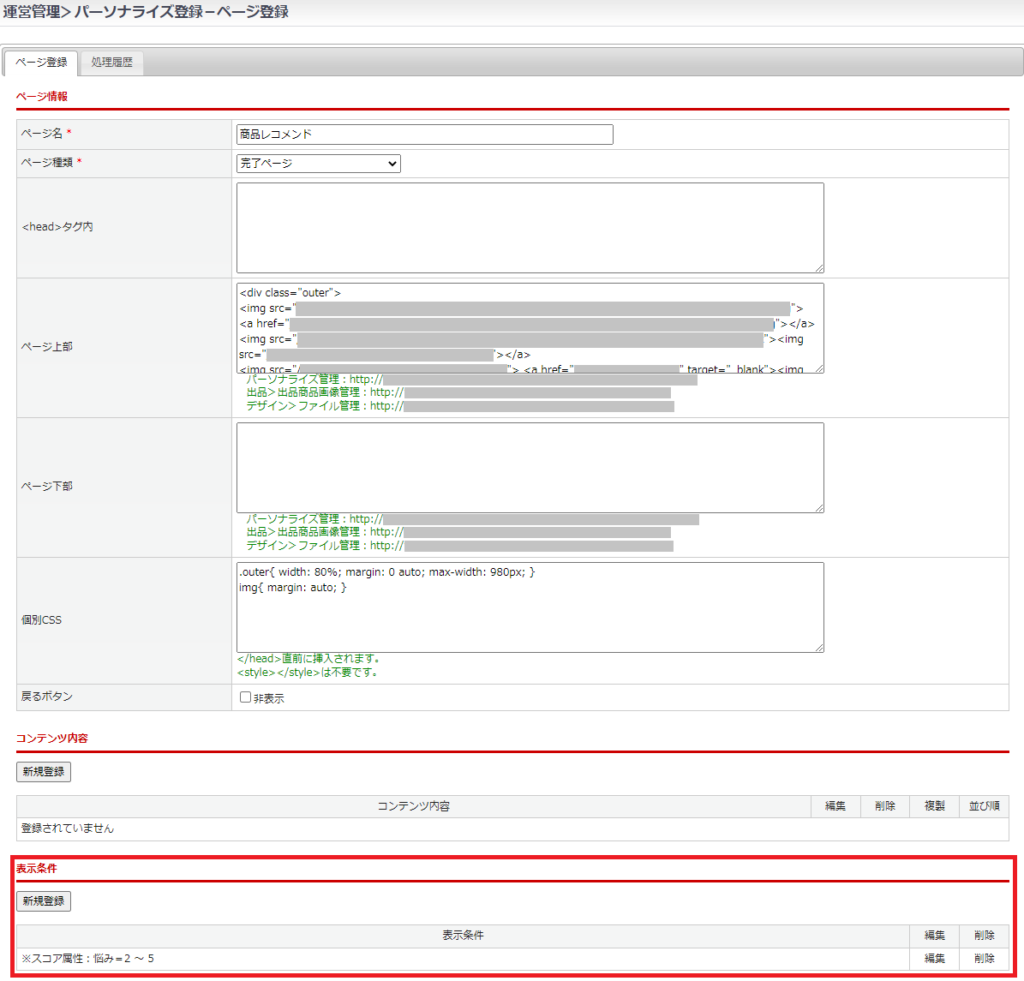Viewport: 1024px width, 981px height.
Task: Click the ページ下部 textarea resize handle
Action: (x=819, y=508)
